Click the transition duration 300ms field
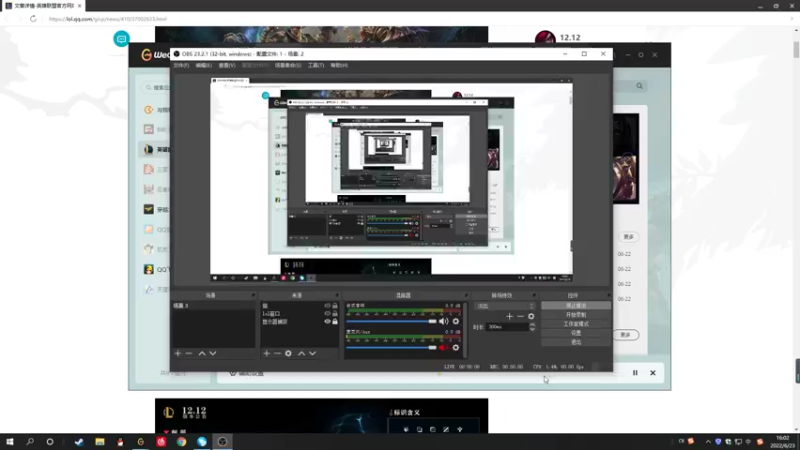 tap(507, 327)
